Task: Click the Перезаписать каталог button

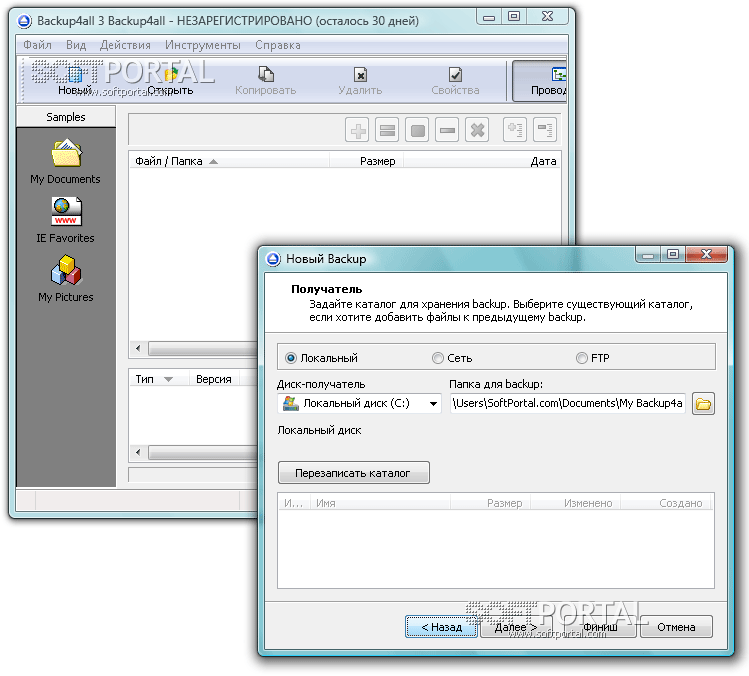Action: click(x=353, y=473)
